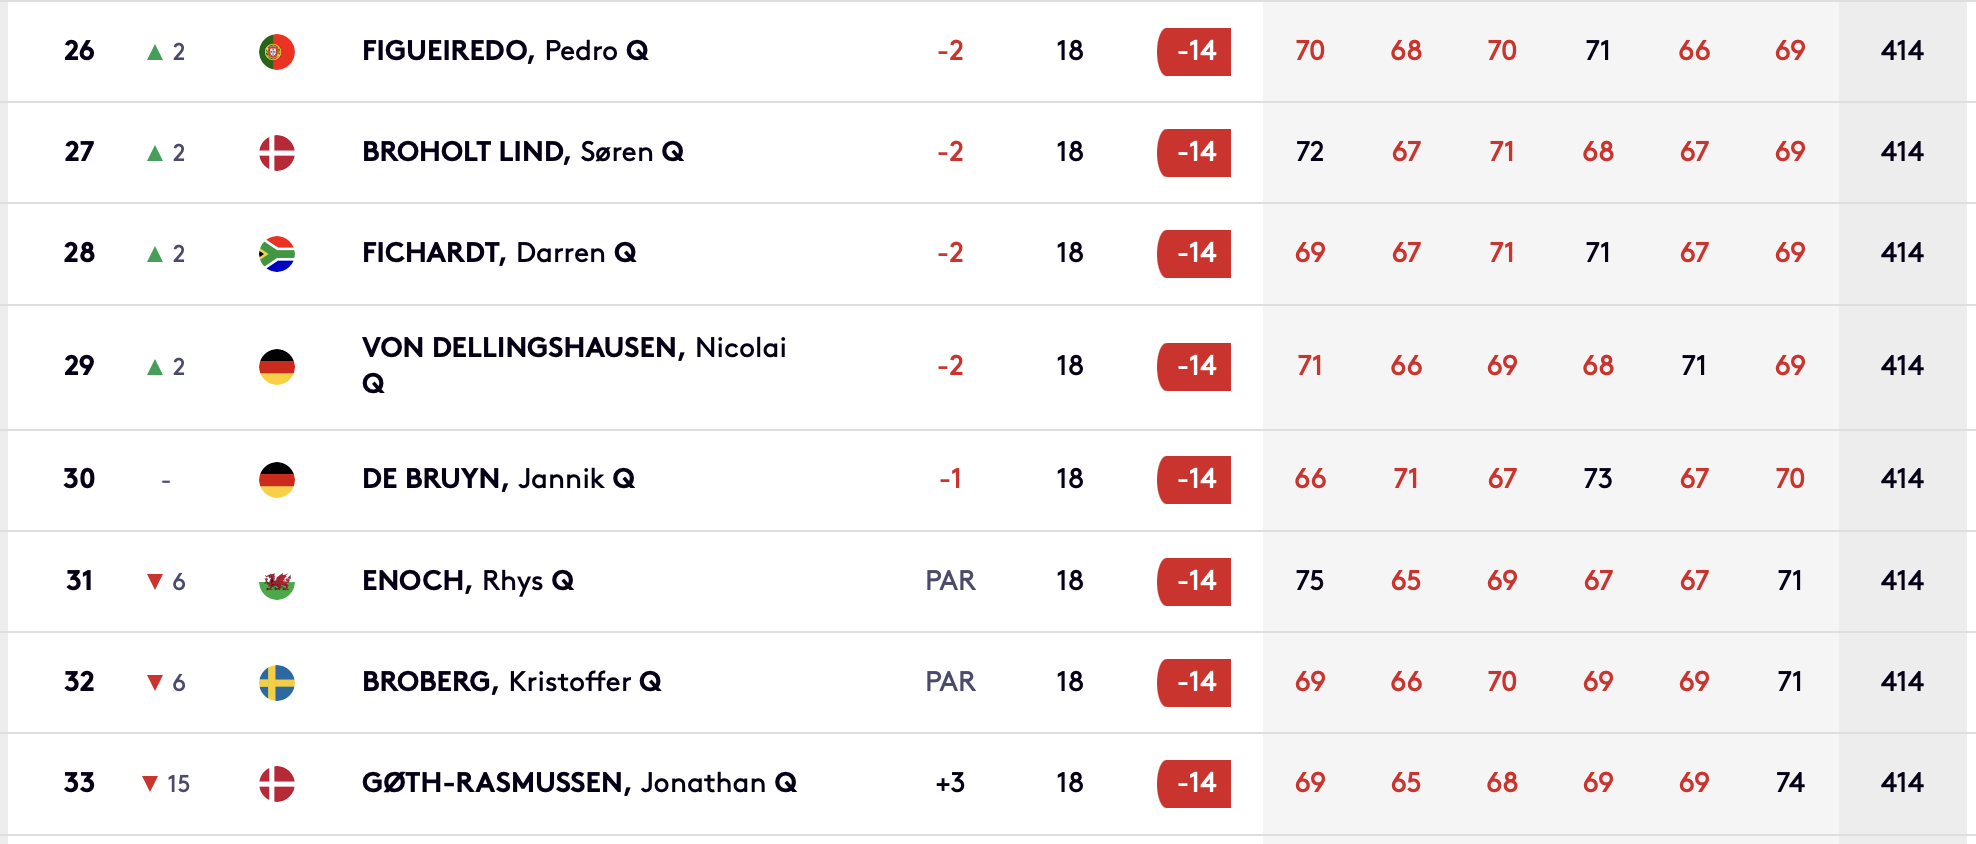Click the Wales flag beside Enoch
Screen dimensions: 1976x844
(276, 581)
